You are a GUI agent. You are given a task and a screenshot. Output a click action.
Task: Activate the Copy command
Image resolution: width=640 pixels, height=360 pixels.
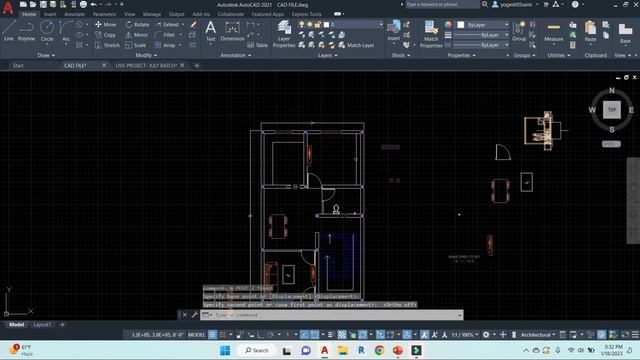(106, 35)
